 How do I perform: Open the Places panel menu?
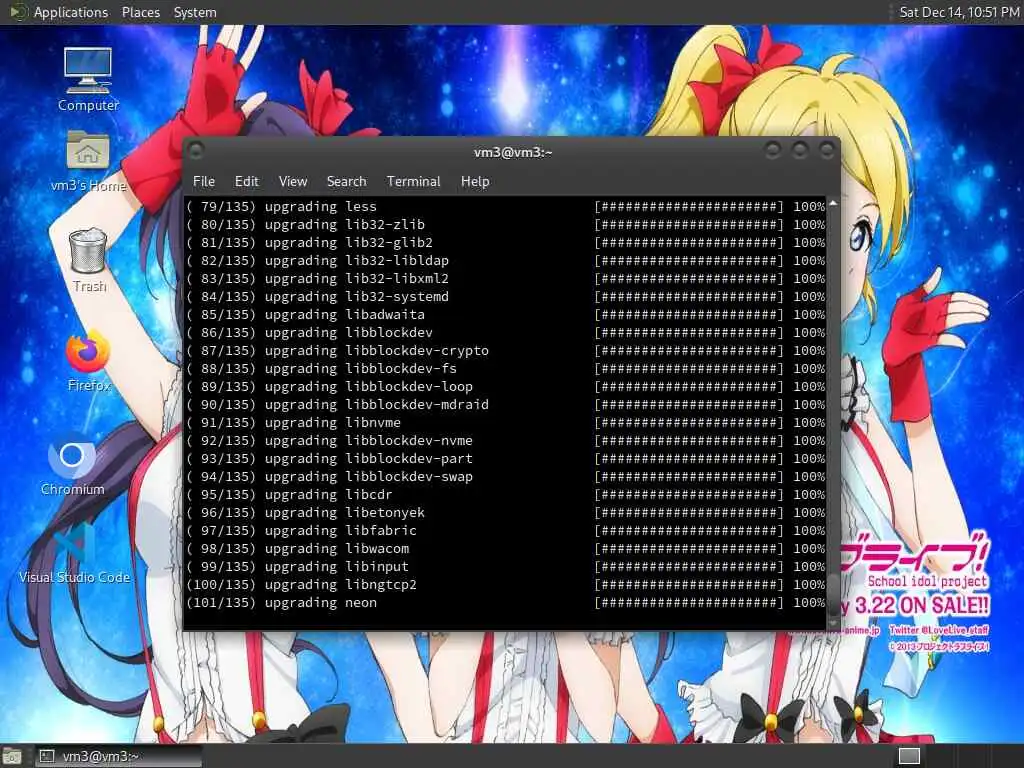(140, 12)
